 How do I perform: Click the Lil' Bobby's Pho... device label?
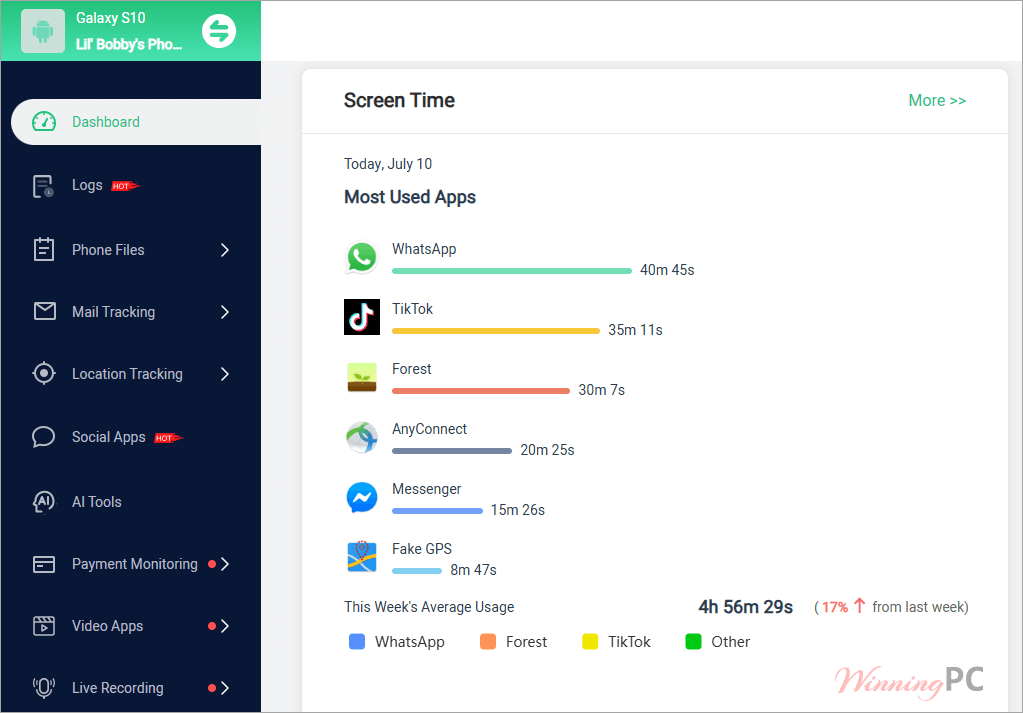(129, 44)
